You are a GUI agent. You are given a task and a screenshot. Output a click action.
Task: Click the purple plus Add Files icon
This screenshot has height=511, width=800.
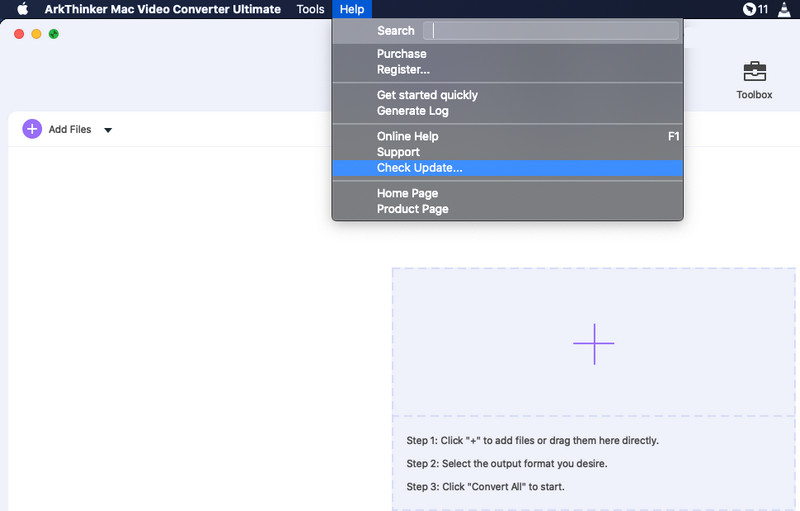pyautogui.click(x=32, y=130)
